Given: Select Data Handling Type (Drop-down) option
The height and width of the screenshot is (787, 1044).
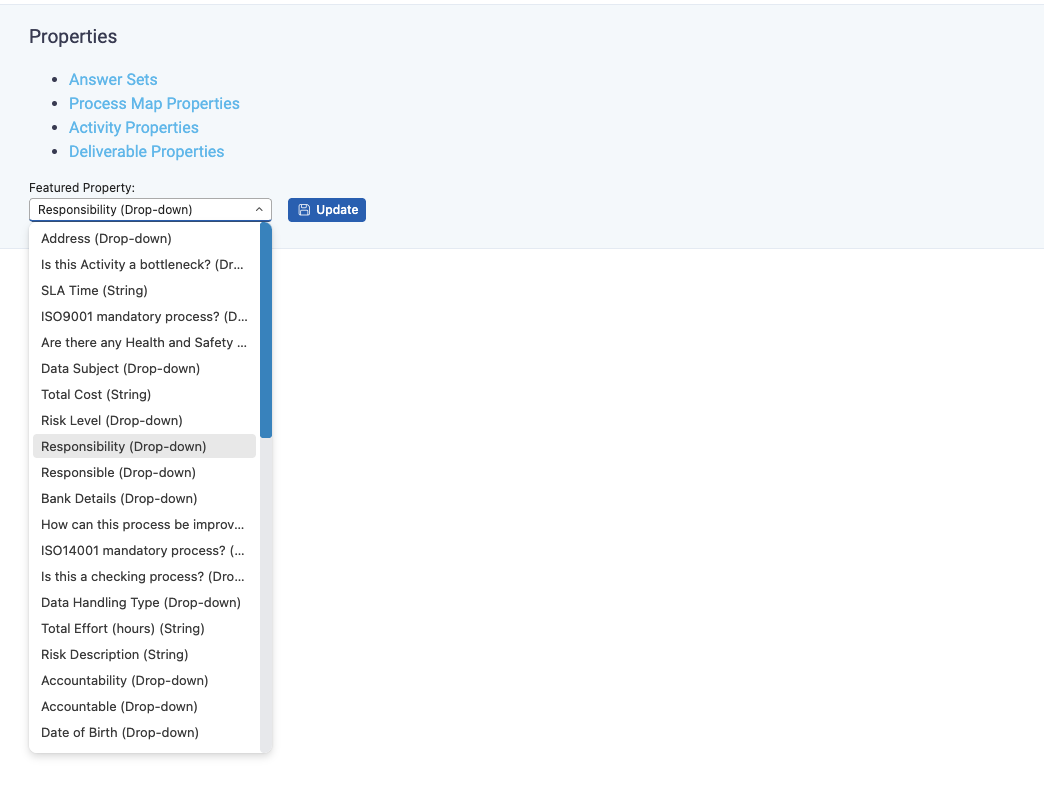Looking at the screenshot, I should (144, 602).
